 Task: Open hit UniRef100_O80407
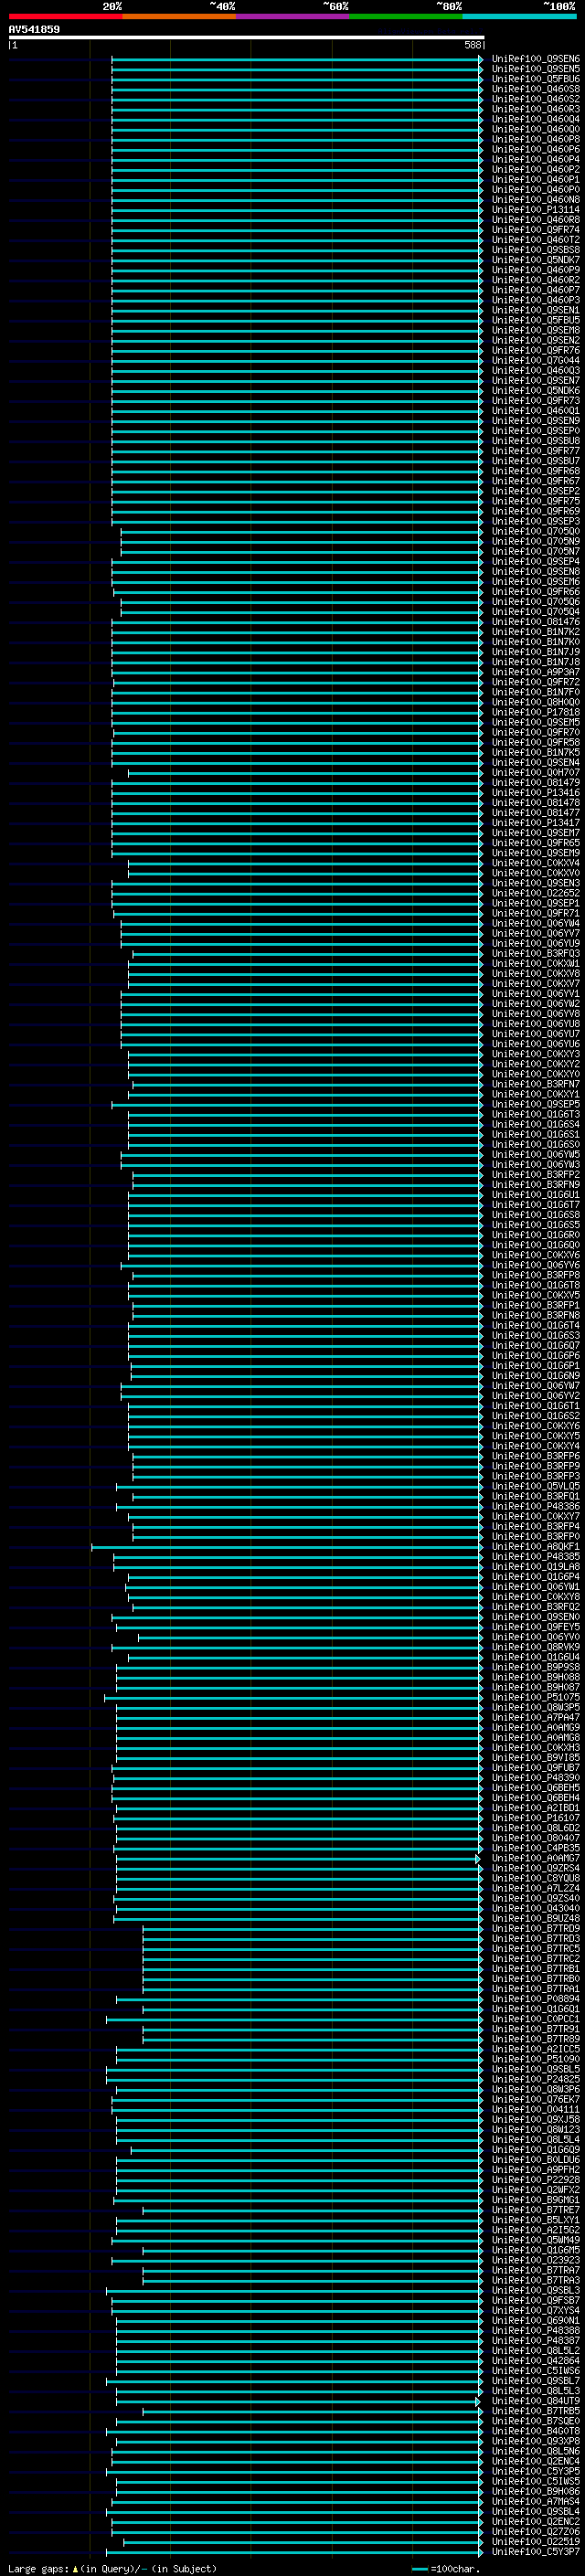point(535,1837)
